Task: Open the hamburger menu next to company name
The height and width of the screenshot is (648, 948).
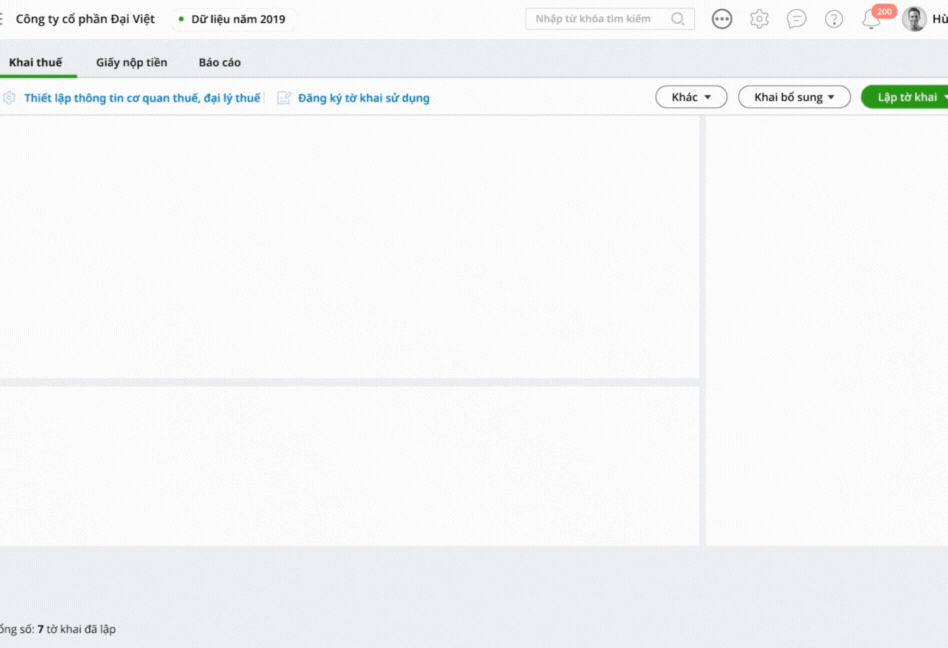Action: pos(2,19)
